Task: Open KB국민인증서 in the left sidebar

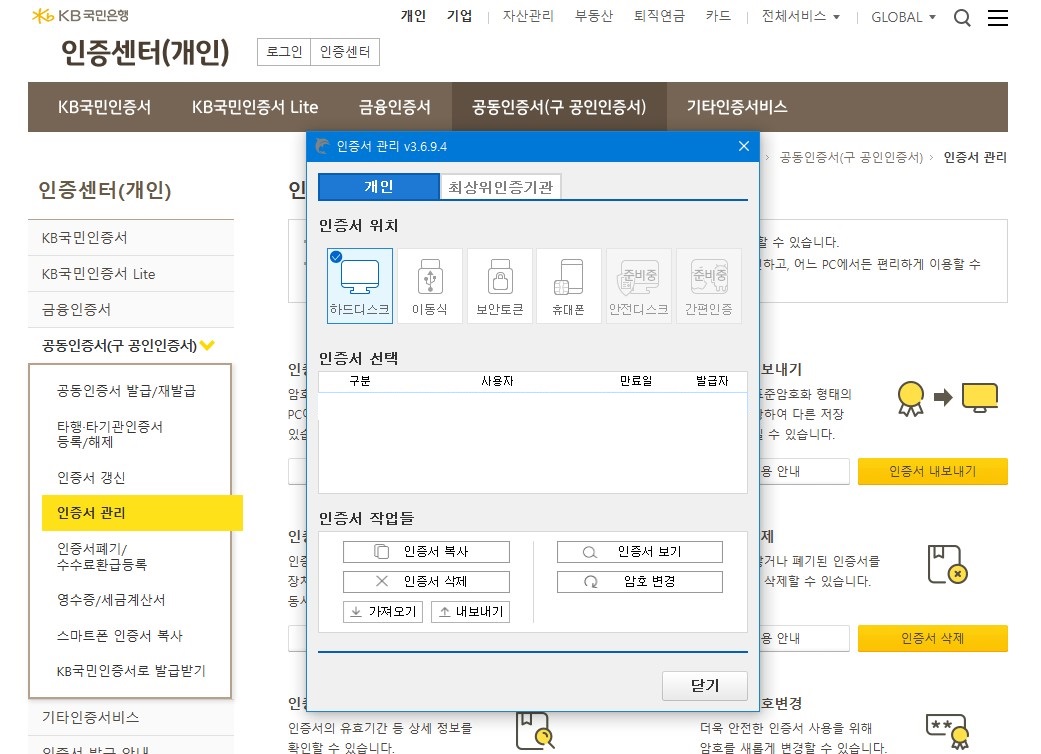Action: coord(131,238)
